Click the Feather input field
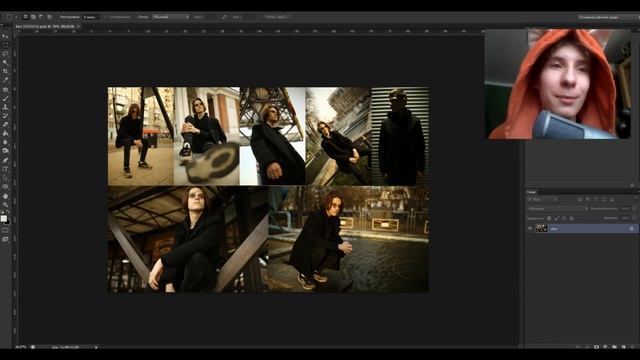The width and height of the screenshot is (640, 360). pyautogui.click(x=91, y=17)
